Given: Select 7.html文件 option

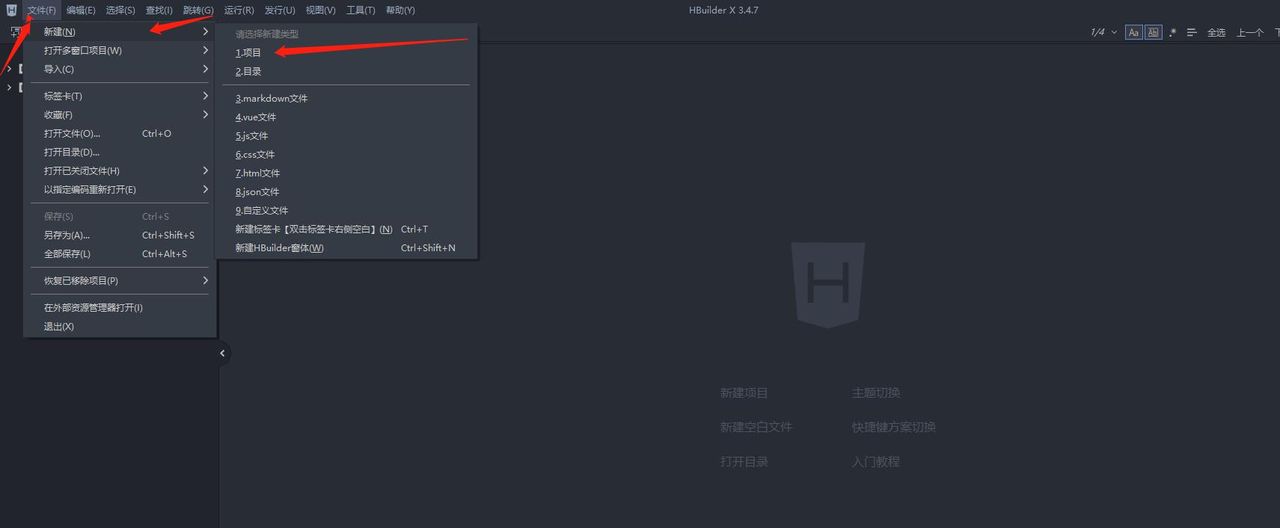Looking at the screenshot, I should click(x=346, y=173).
